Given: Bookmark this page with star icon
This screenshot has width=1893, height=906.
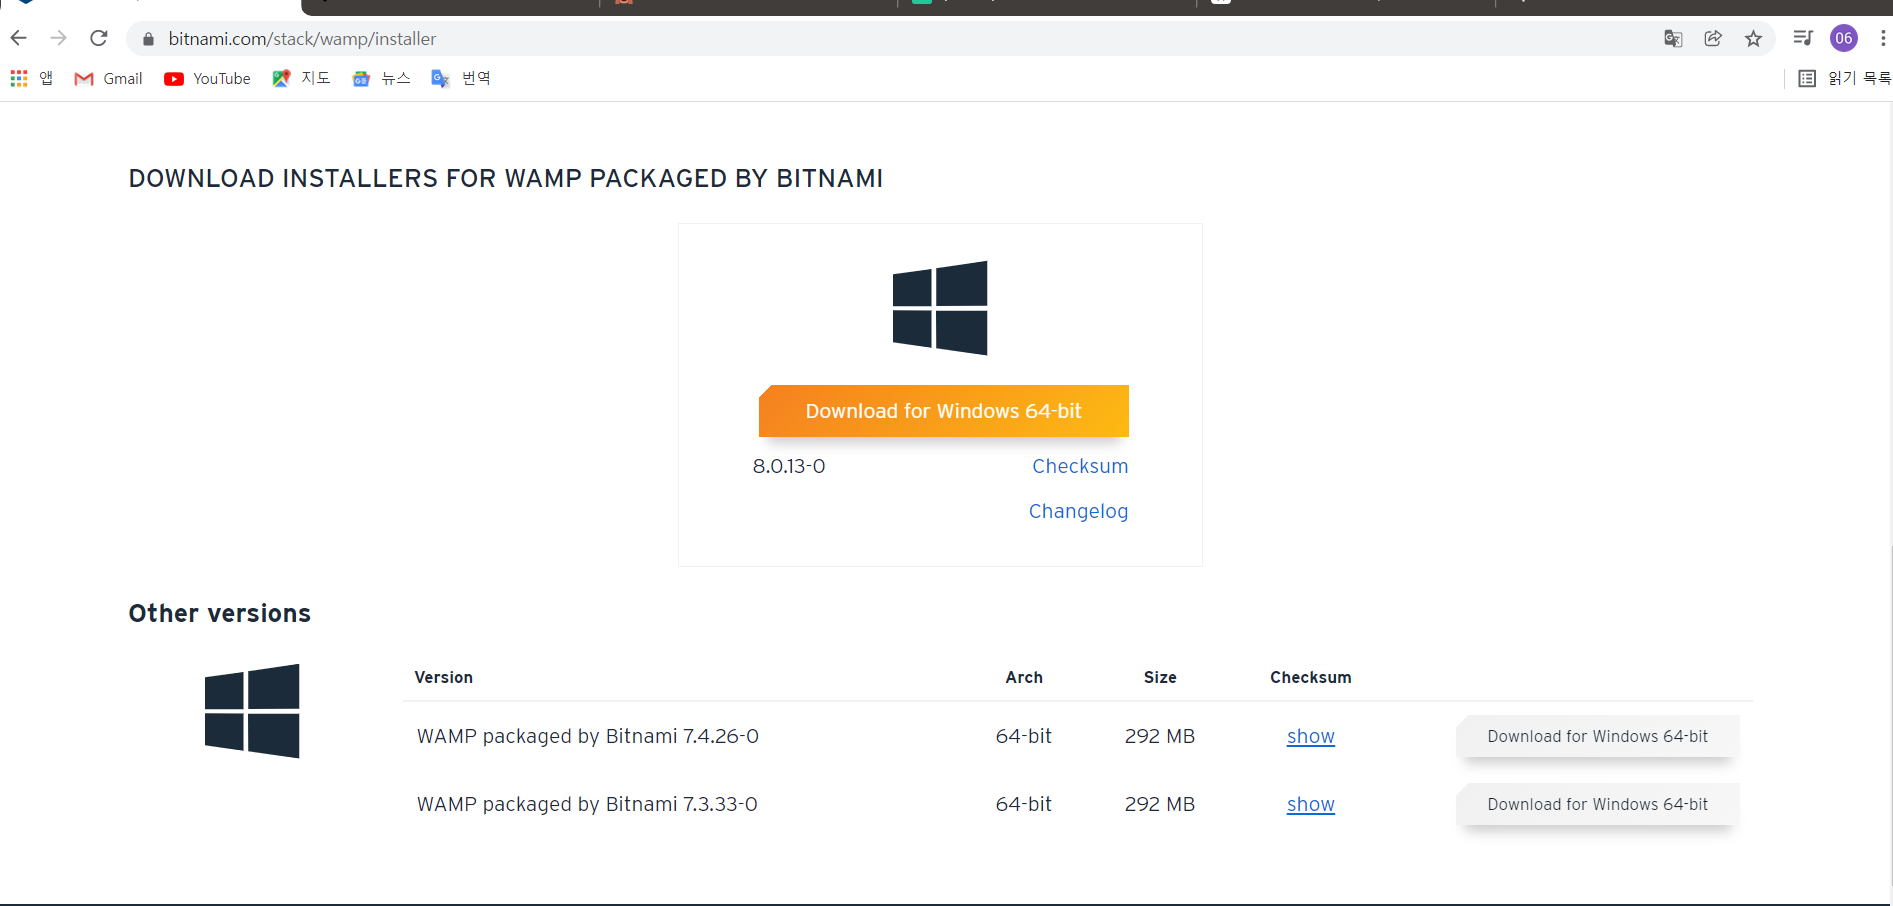Looking at the screenshot, I should point(1753,38).
